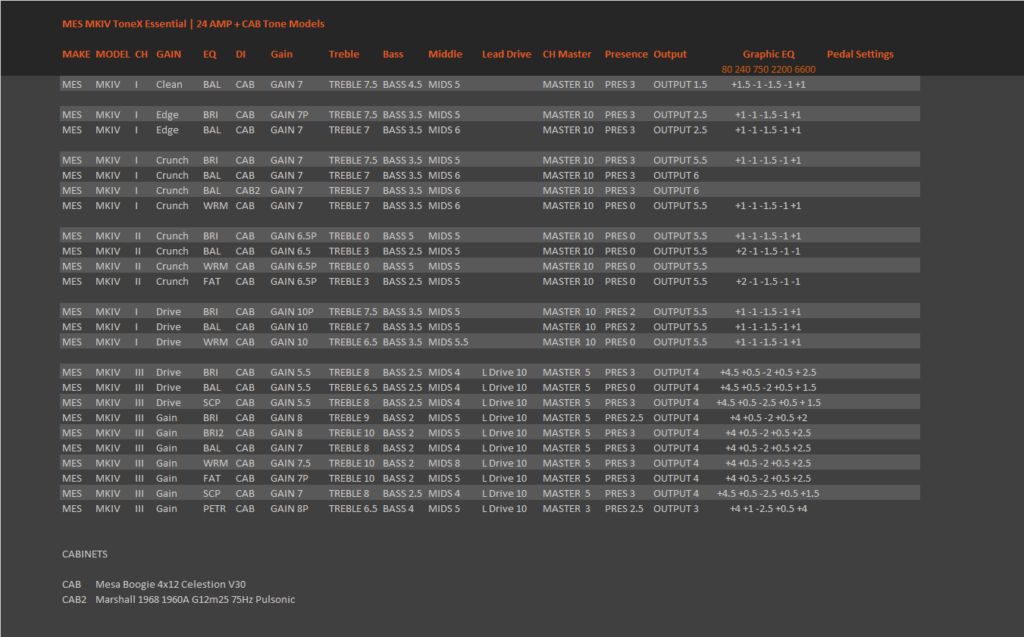Screen dimensions: 1024x637
Task: Select the Pedal Settings column header
Action: [x=860, y=54]
